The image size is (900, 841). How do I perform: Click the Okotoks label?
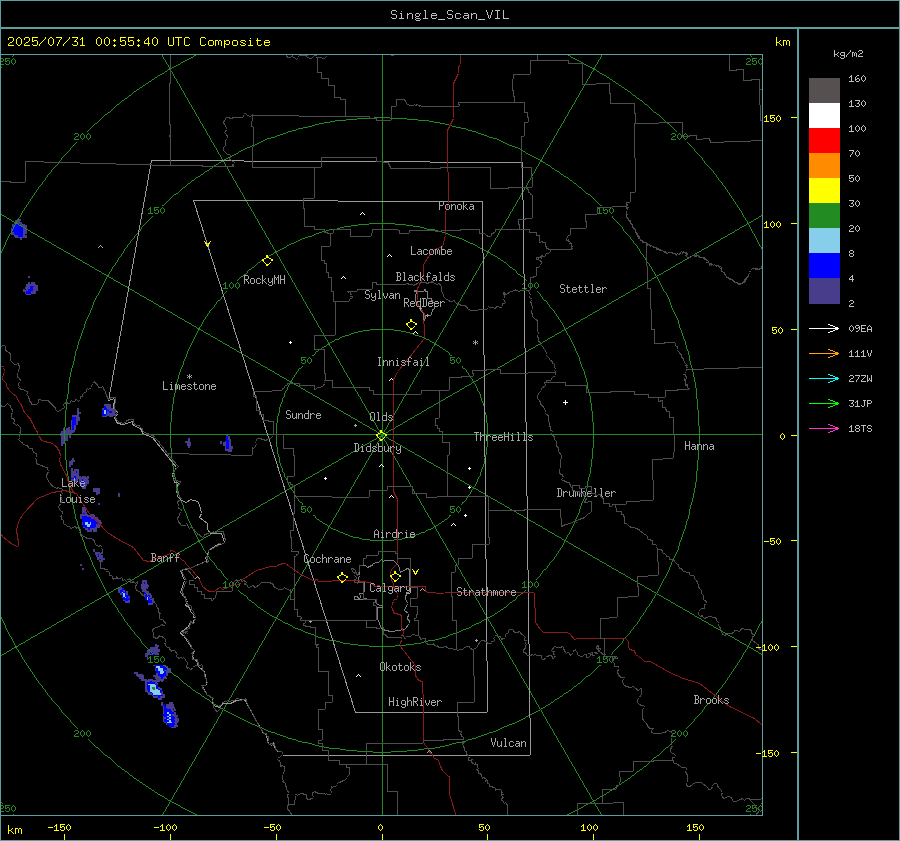click(x=400, y=667)
